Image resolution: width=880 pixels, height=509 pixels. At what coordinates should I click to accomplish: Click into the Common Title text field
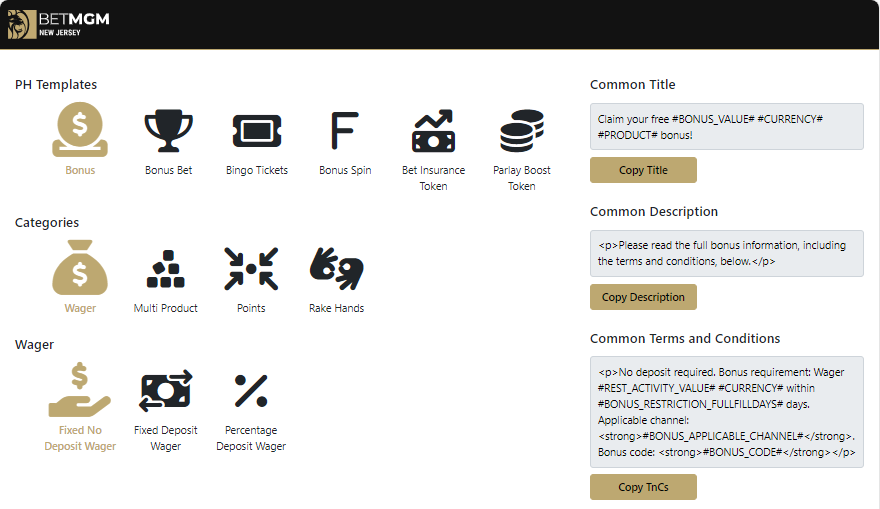tap(727, 126)
